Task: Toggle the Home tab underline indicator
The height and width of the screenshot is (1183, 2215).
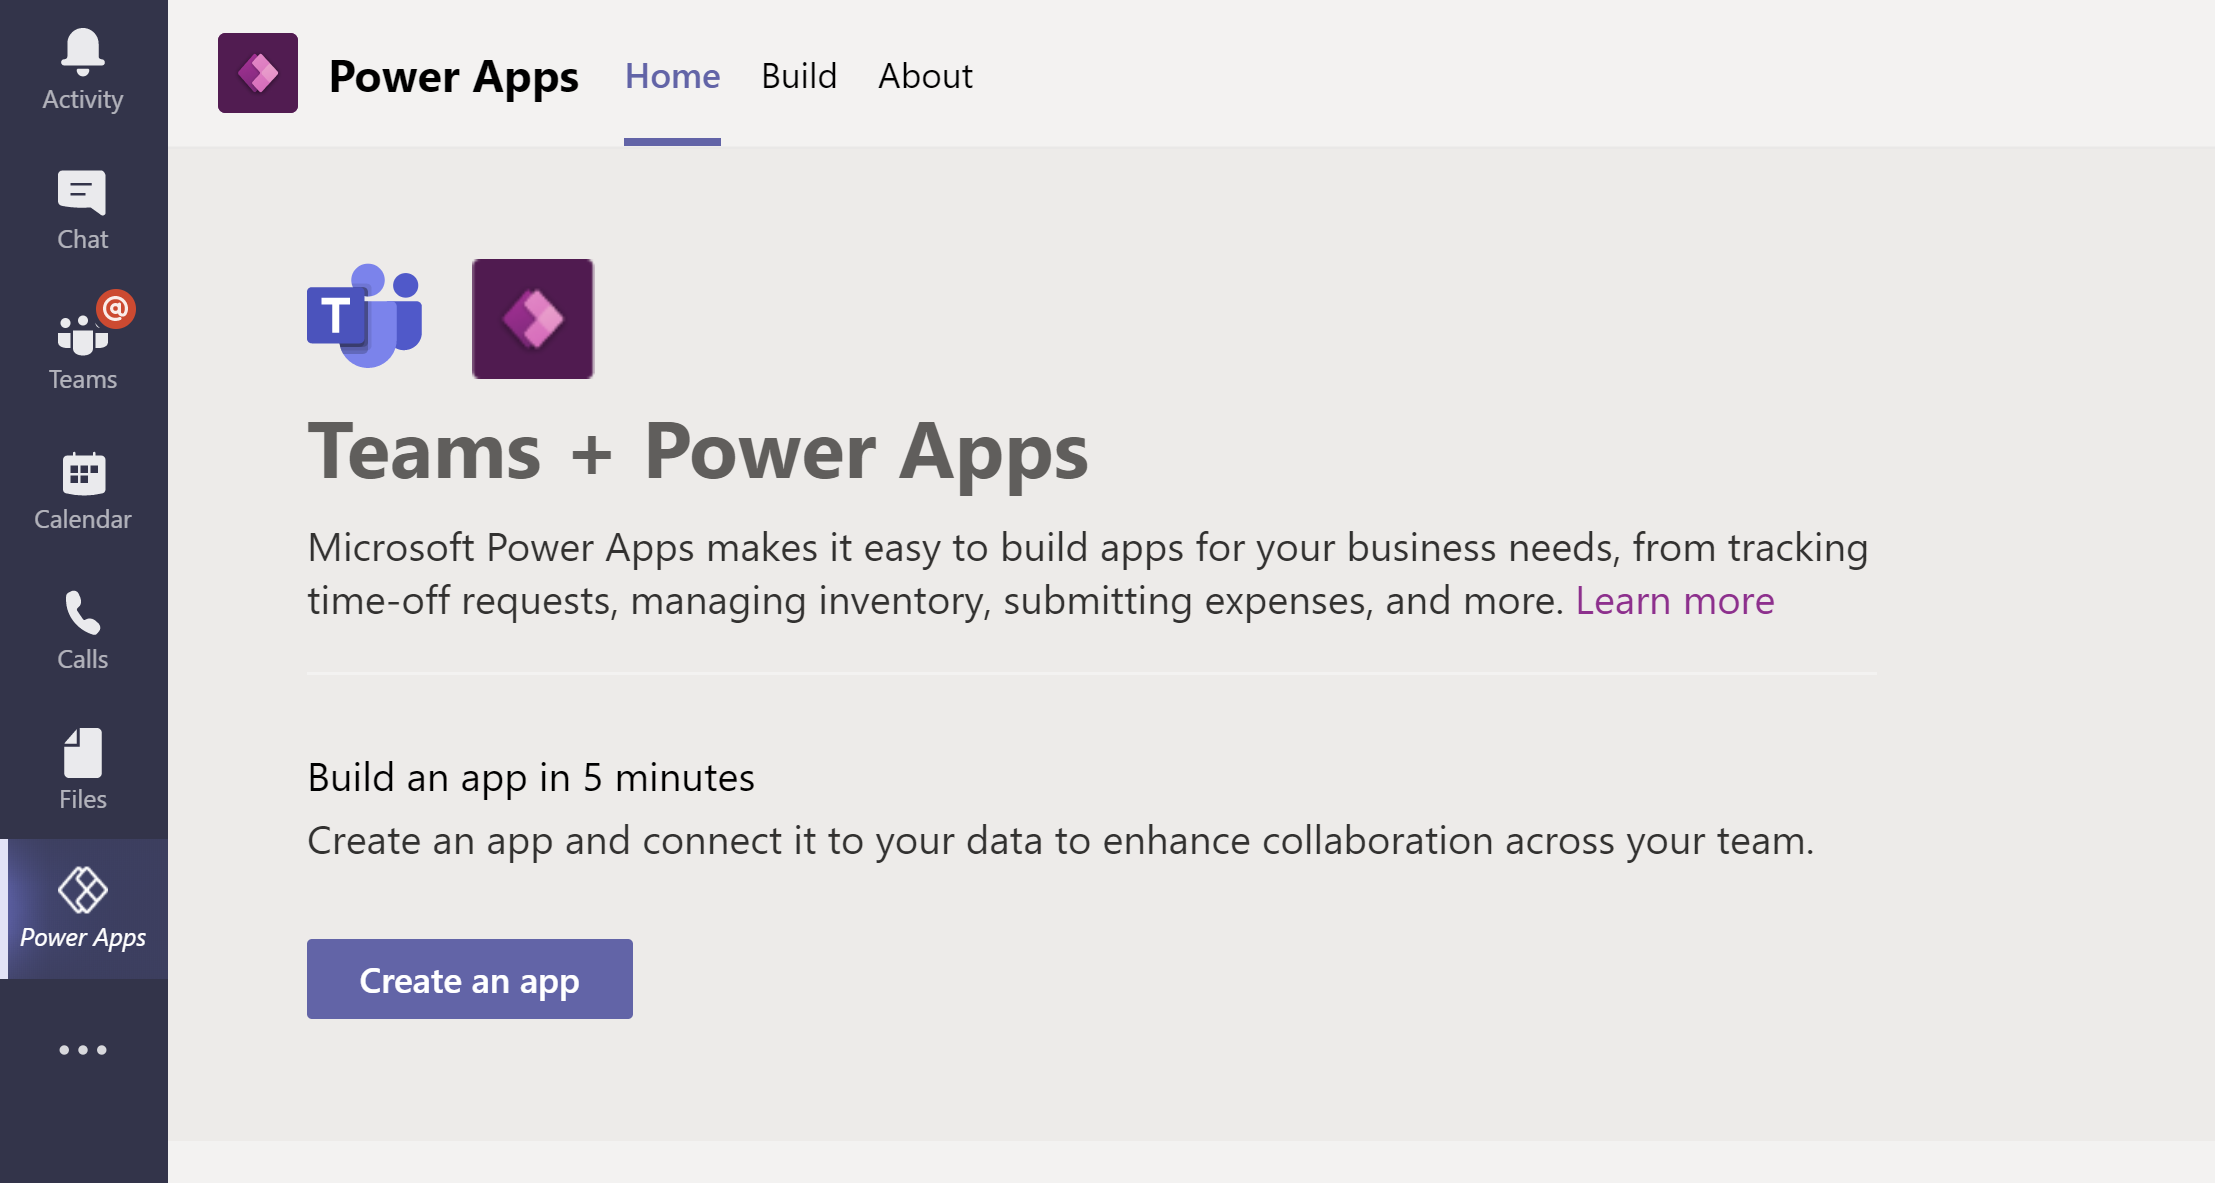Action: click(x=672, y=138)
